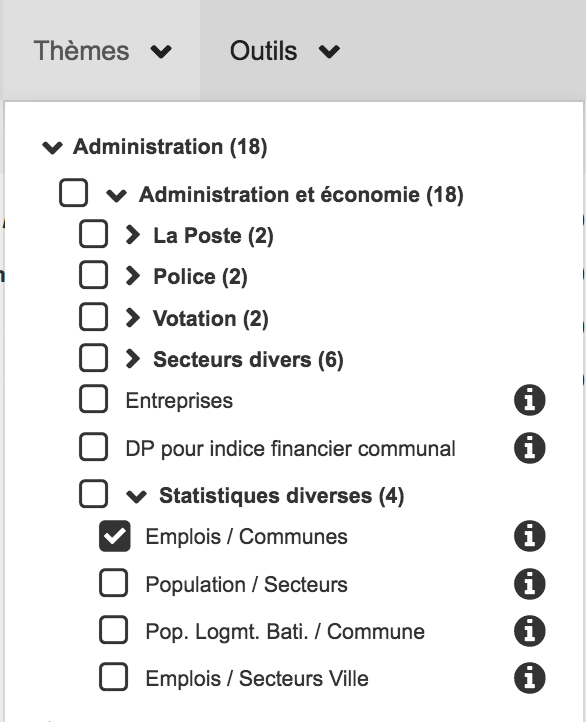Viewport: 586px width, 722px height.
Task: Check the Entreprises layer checkbox
Action: click(93, 399)
